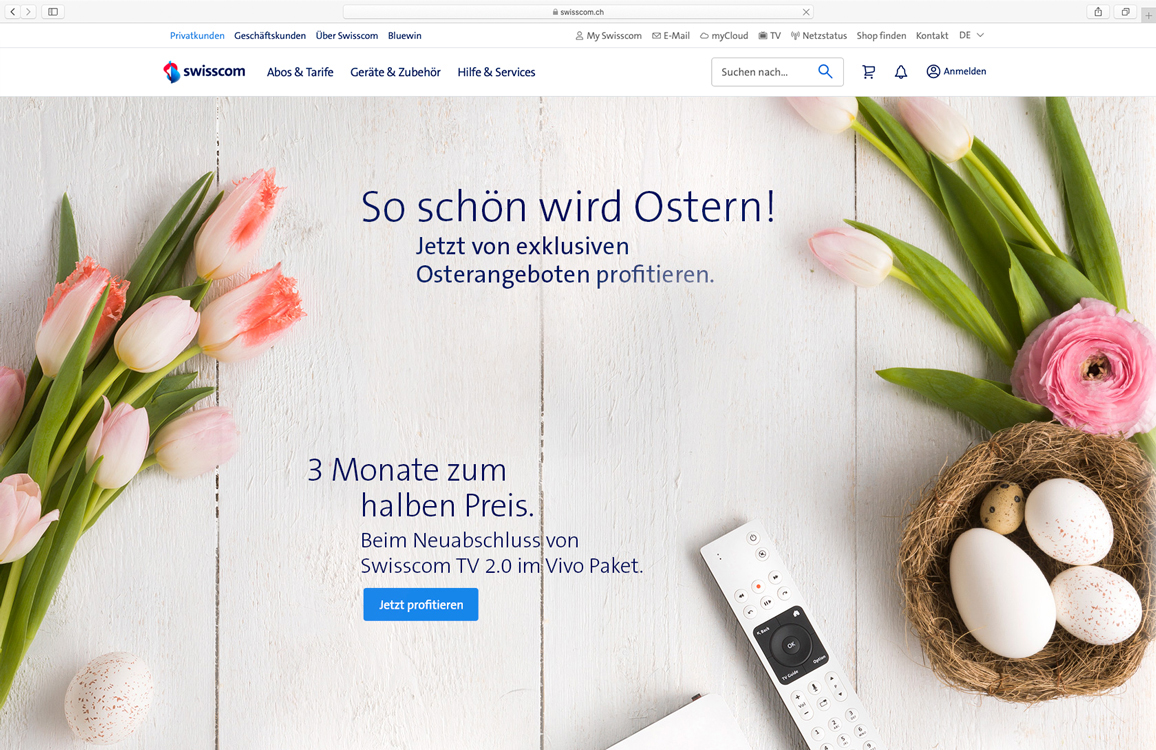This screenshot has height=750, width=1156.
Task: Open the Hilfe & Services menu
Action: click(x=496, y=72)
